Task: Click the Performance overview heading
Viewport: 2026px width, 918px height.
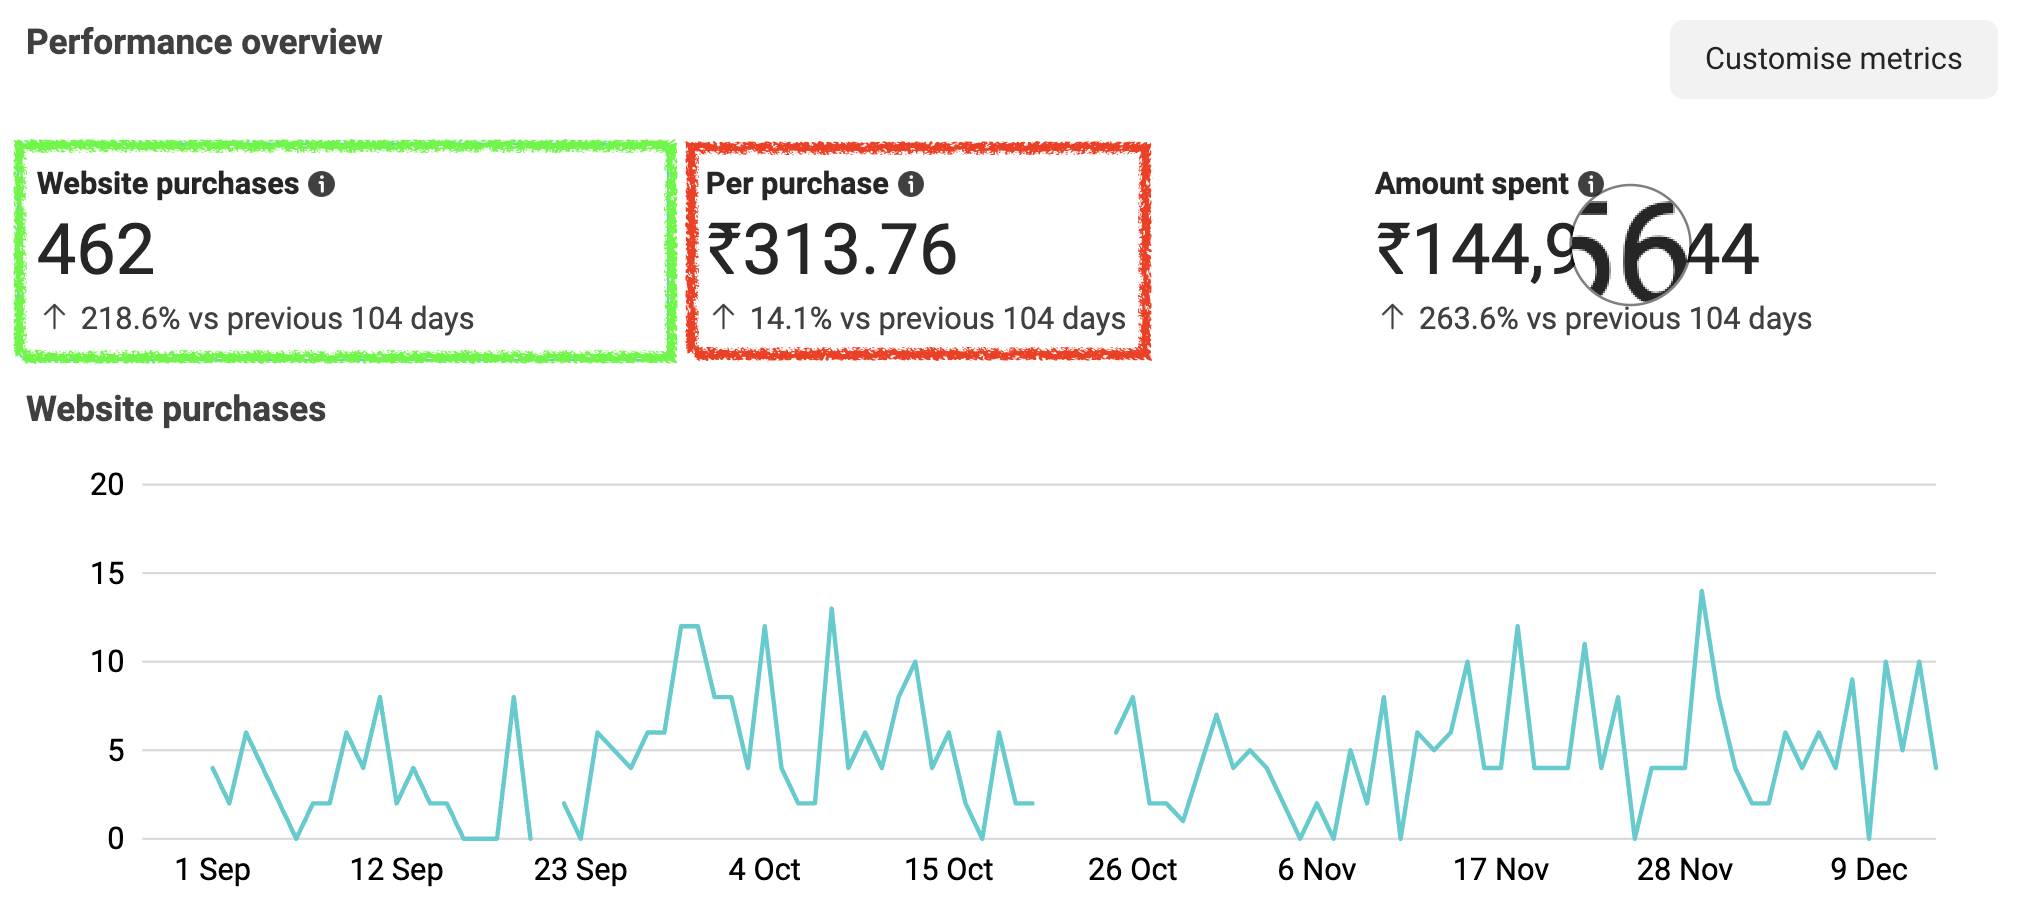Action: click(x=204, y=42)
